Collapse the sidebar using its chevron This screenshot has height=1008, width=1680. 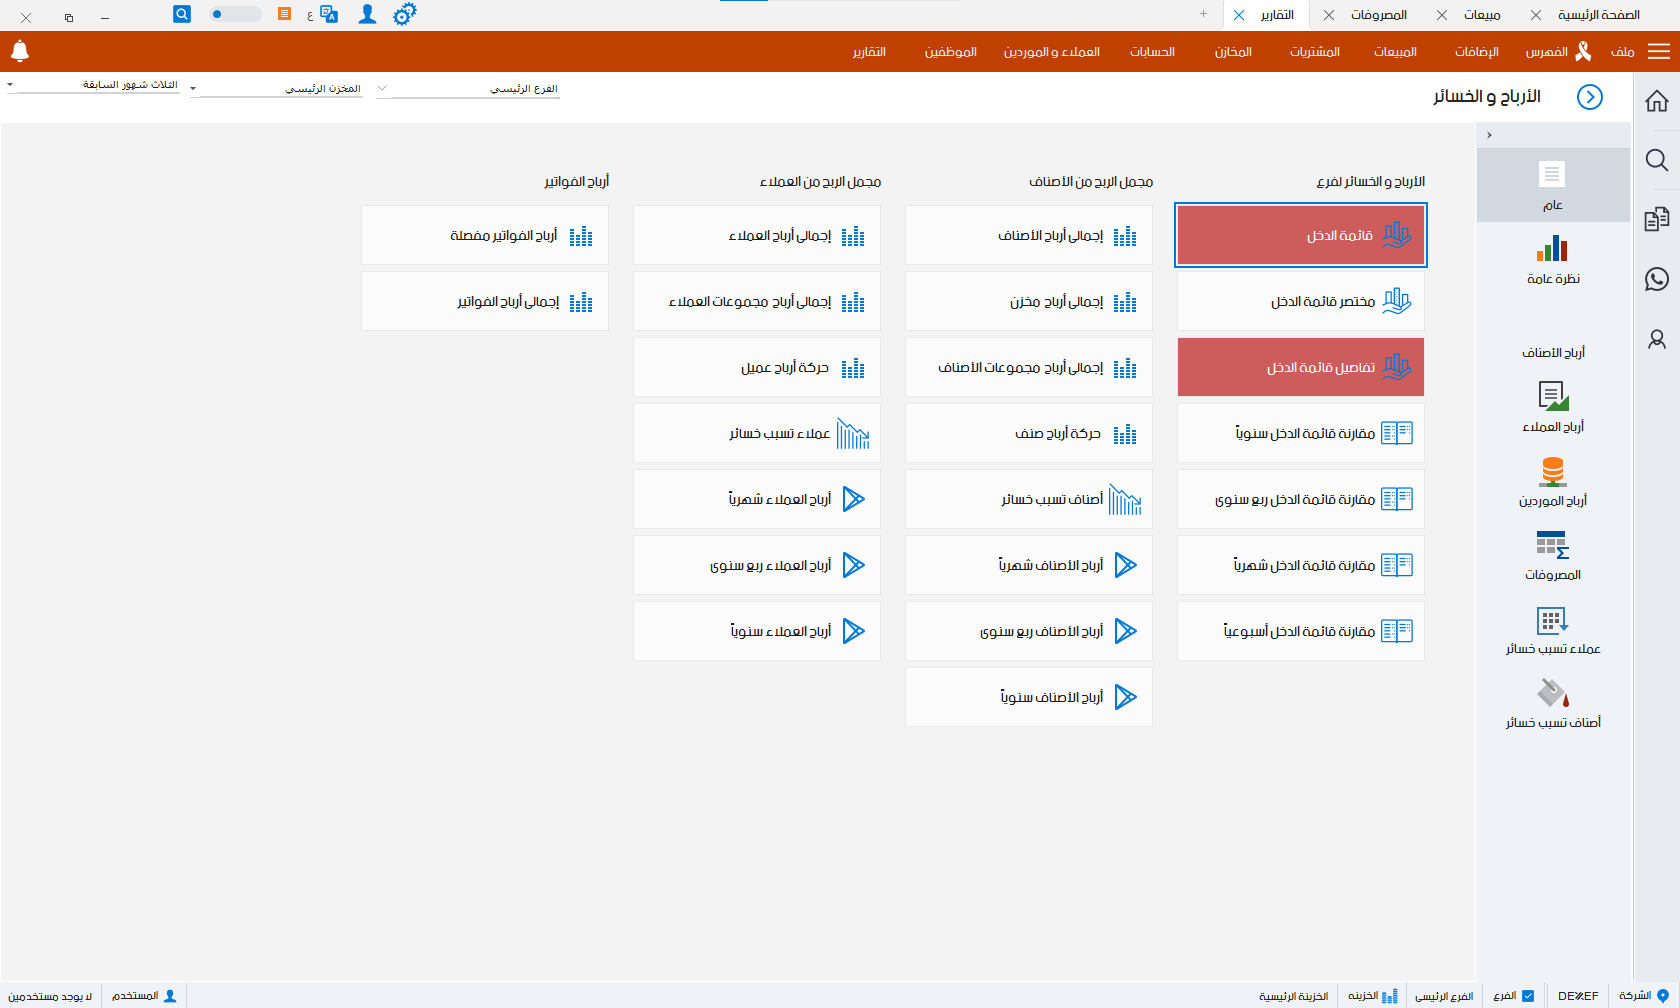(1489, 134)
